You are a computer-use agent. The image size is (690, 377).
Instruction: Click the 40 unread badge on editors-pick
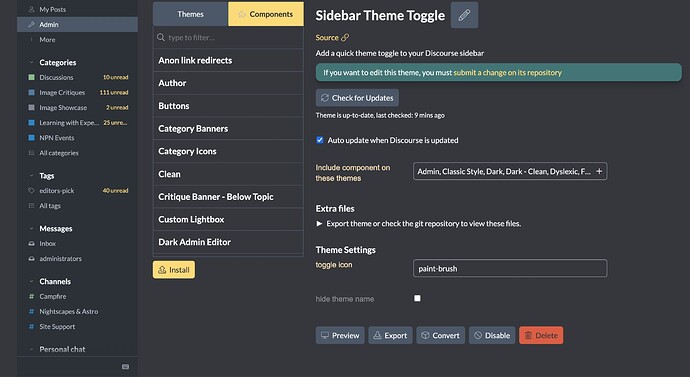pyautogui.click(x=115, y=190)
